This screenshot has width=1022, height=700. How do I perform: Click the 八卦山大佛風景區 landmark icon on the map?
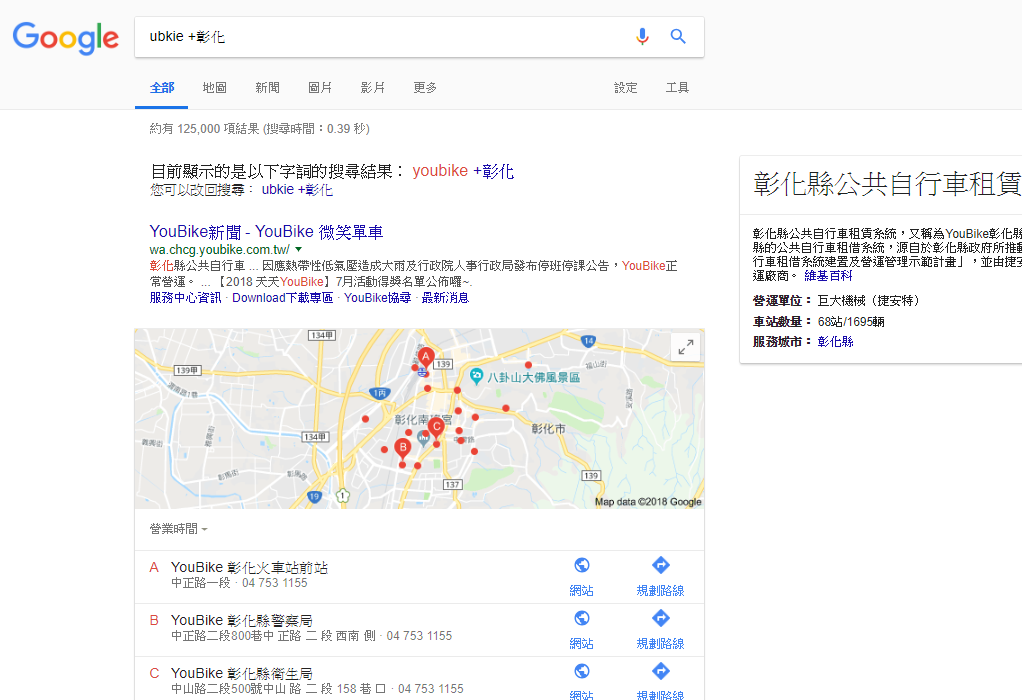click(476, 376)
